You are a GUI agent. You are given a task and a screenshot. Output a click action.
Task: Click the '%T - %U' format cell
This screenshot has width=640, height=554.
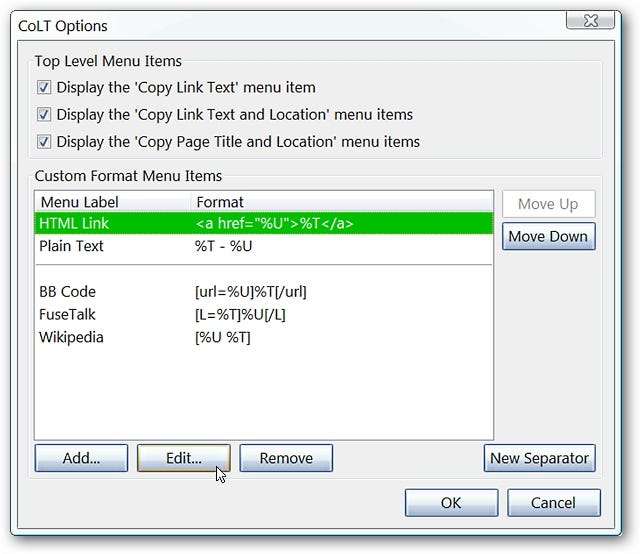tap(223, 246)
